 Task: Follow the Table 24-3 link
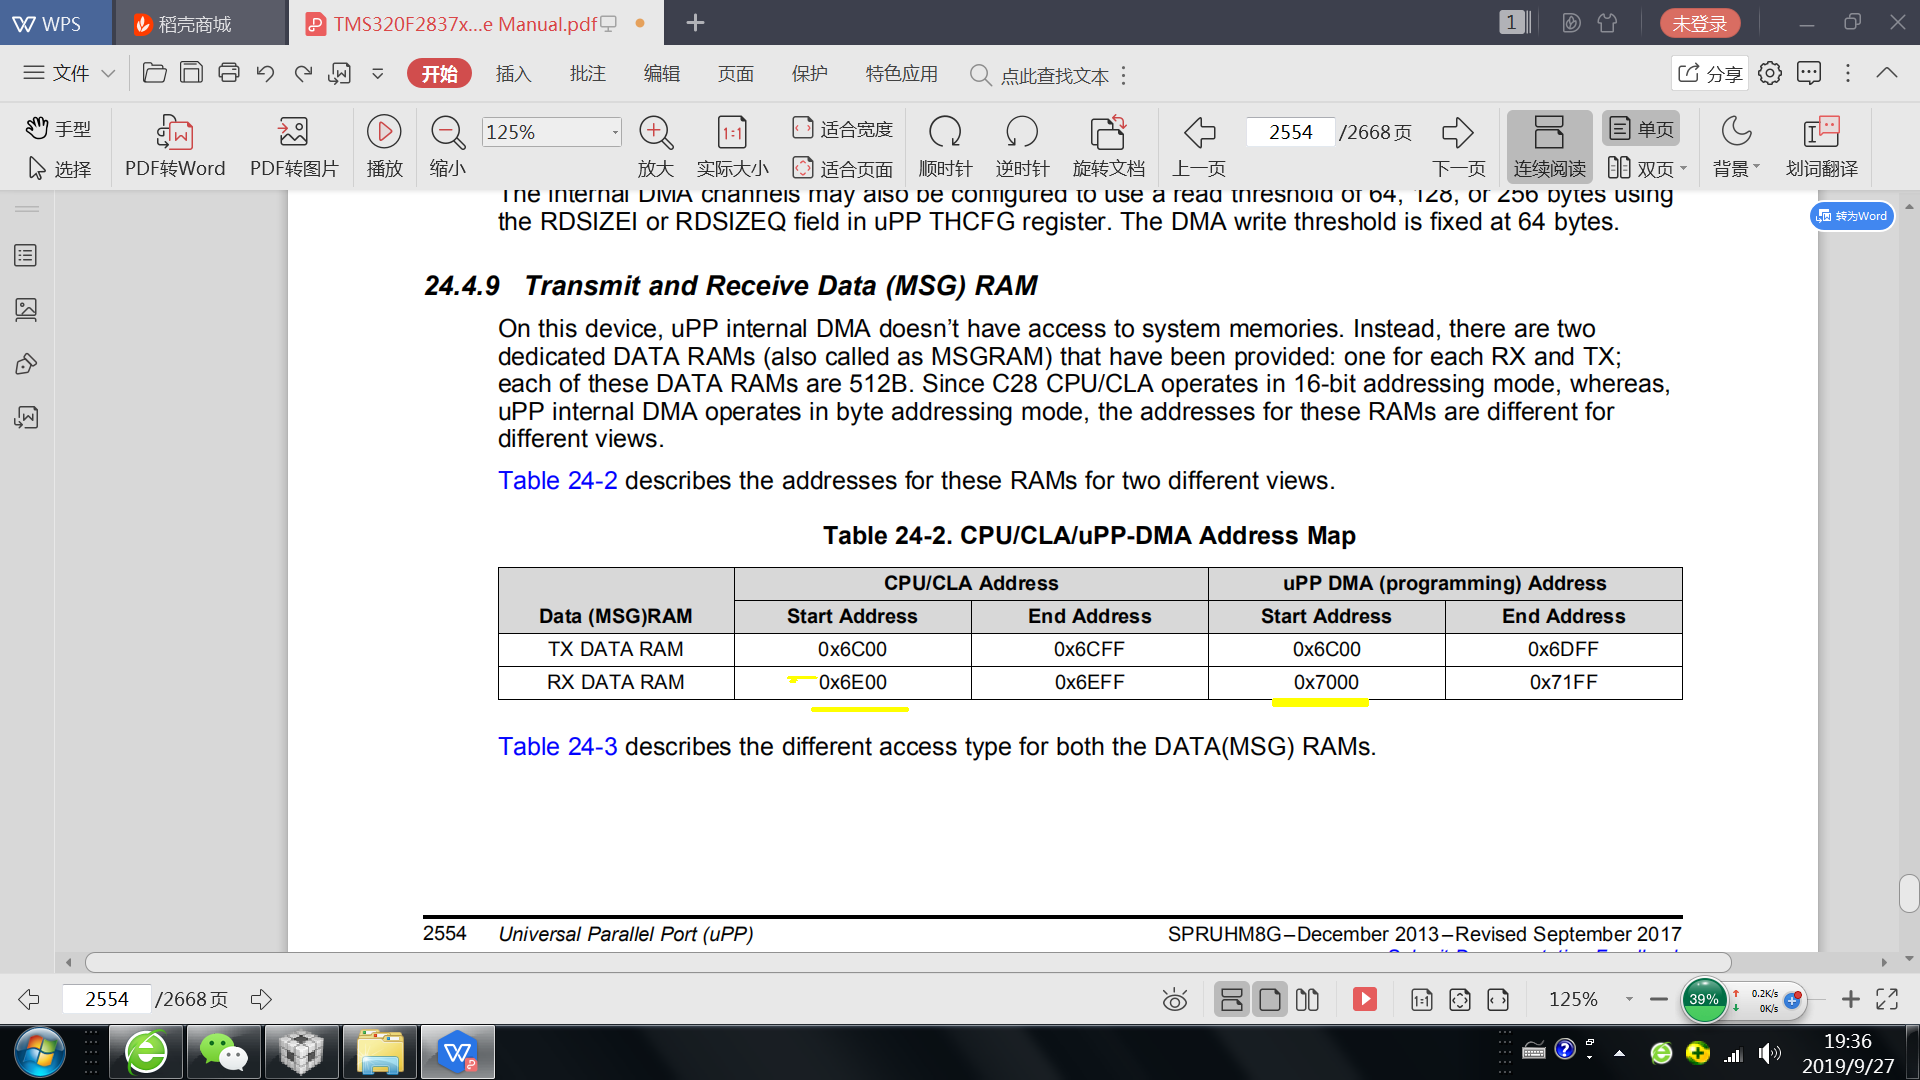point(557,747)
